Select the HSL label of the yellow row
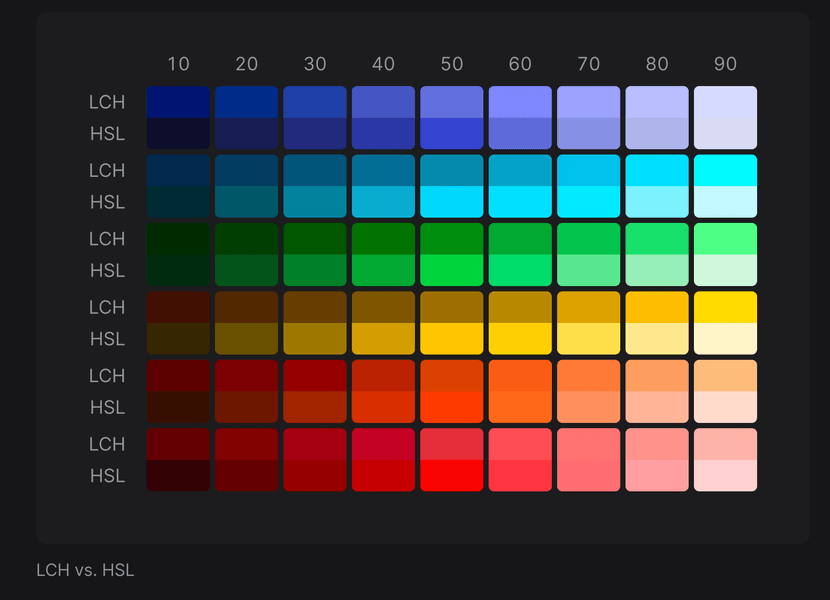 (x=107, y=338)
